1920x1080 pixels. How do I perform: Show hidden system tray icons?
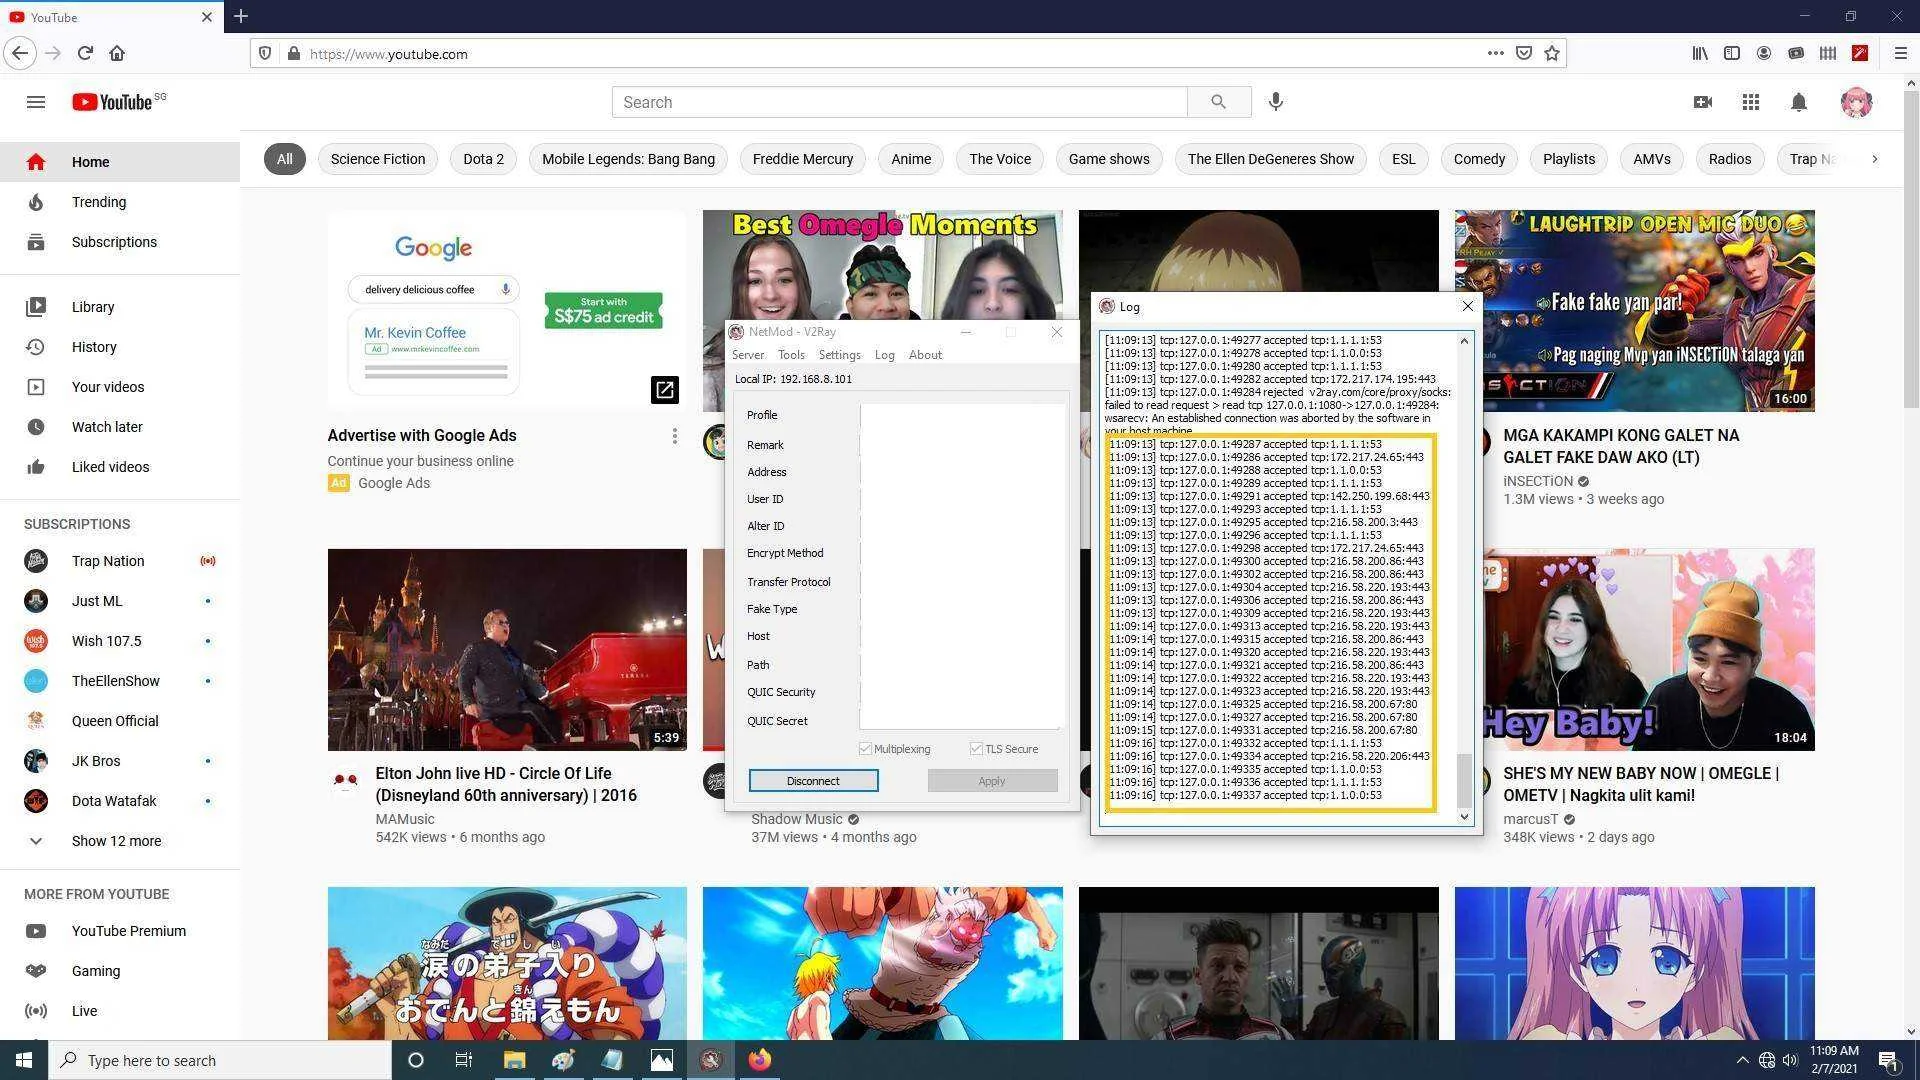[1742, 1060]
